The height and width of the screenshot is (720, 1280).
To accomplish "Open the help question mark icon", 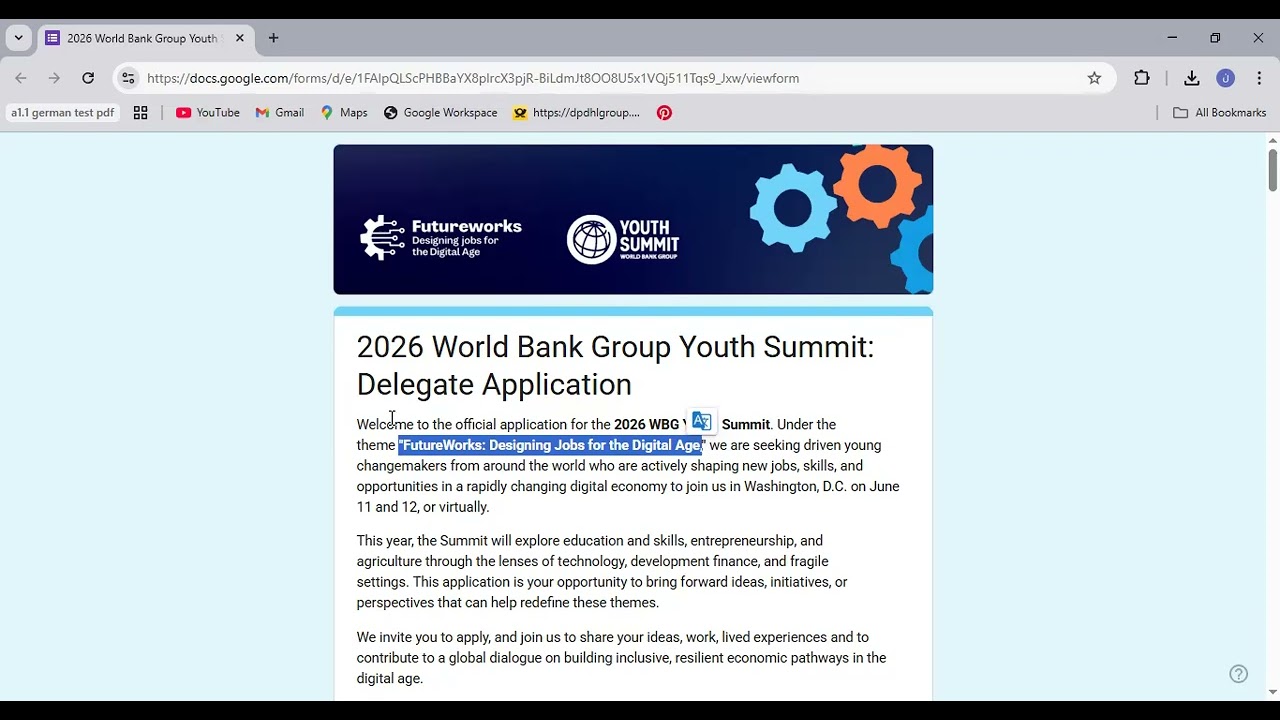I will tap(1239, 673).
